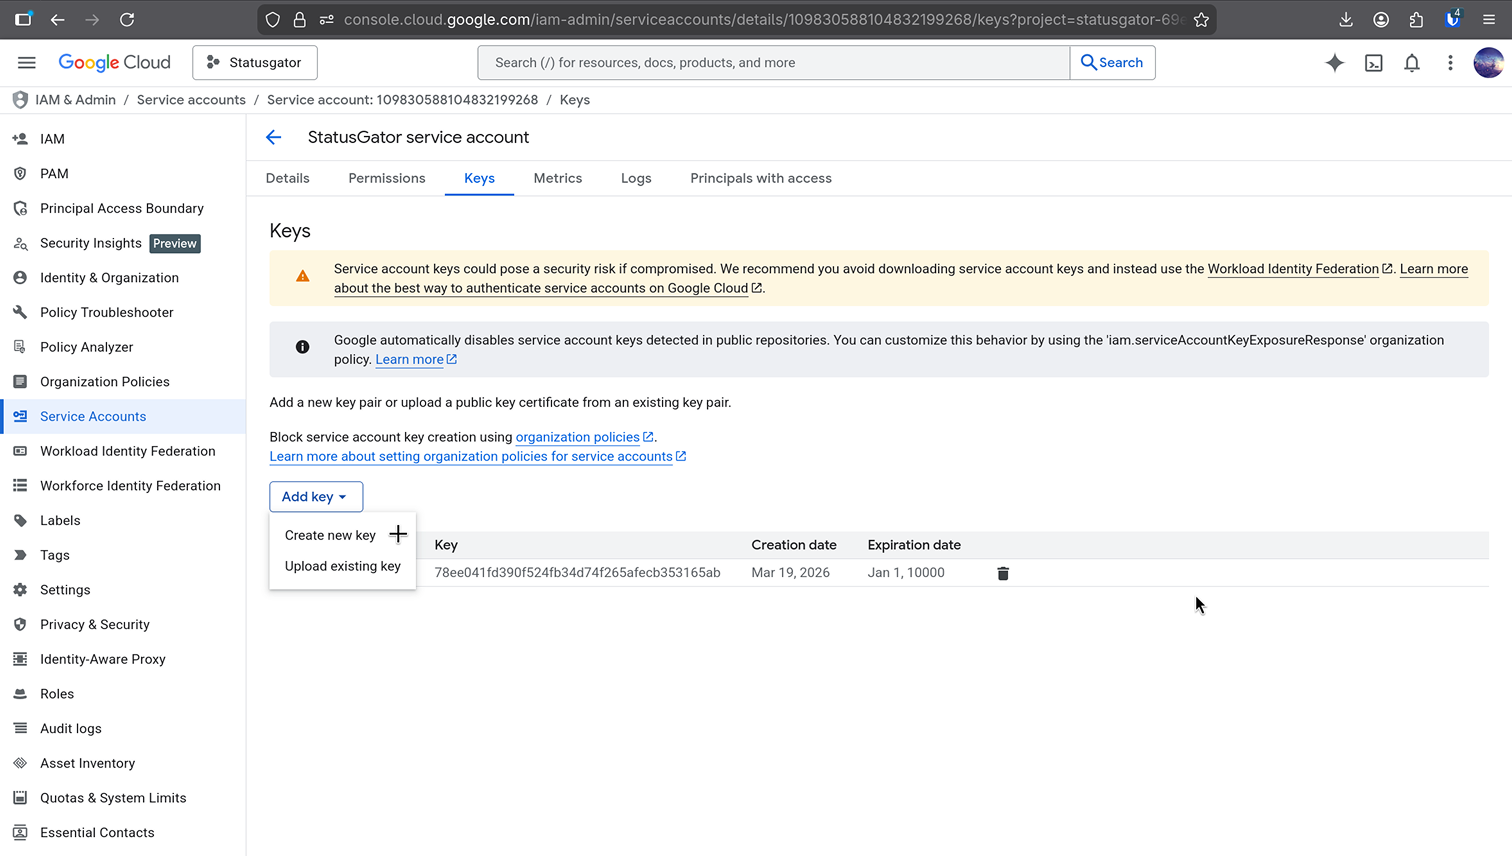
Task: Click IAM & Admin breadcrumb
Action: 76,100
